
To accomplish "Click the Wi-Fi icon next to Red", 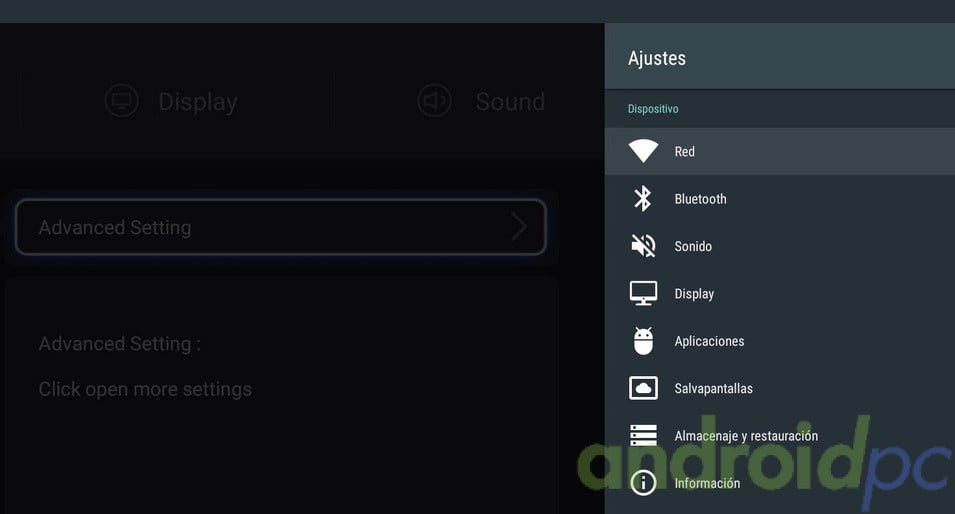I will click(643, 152).
